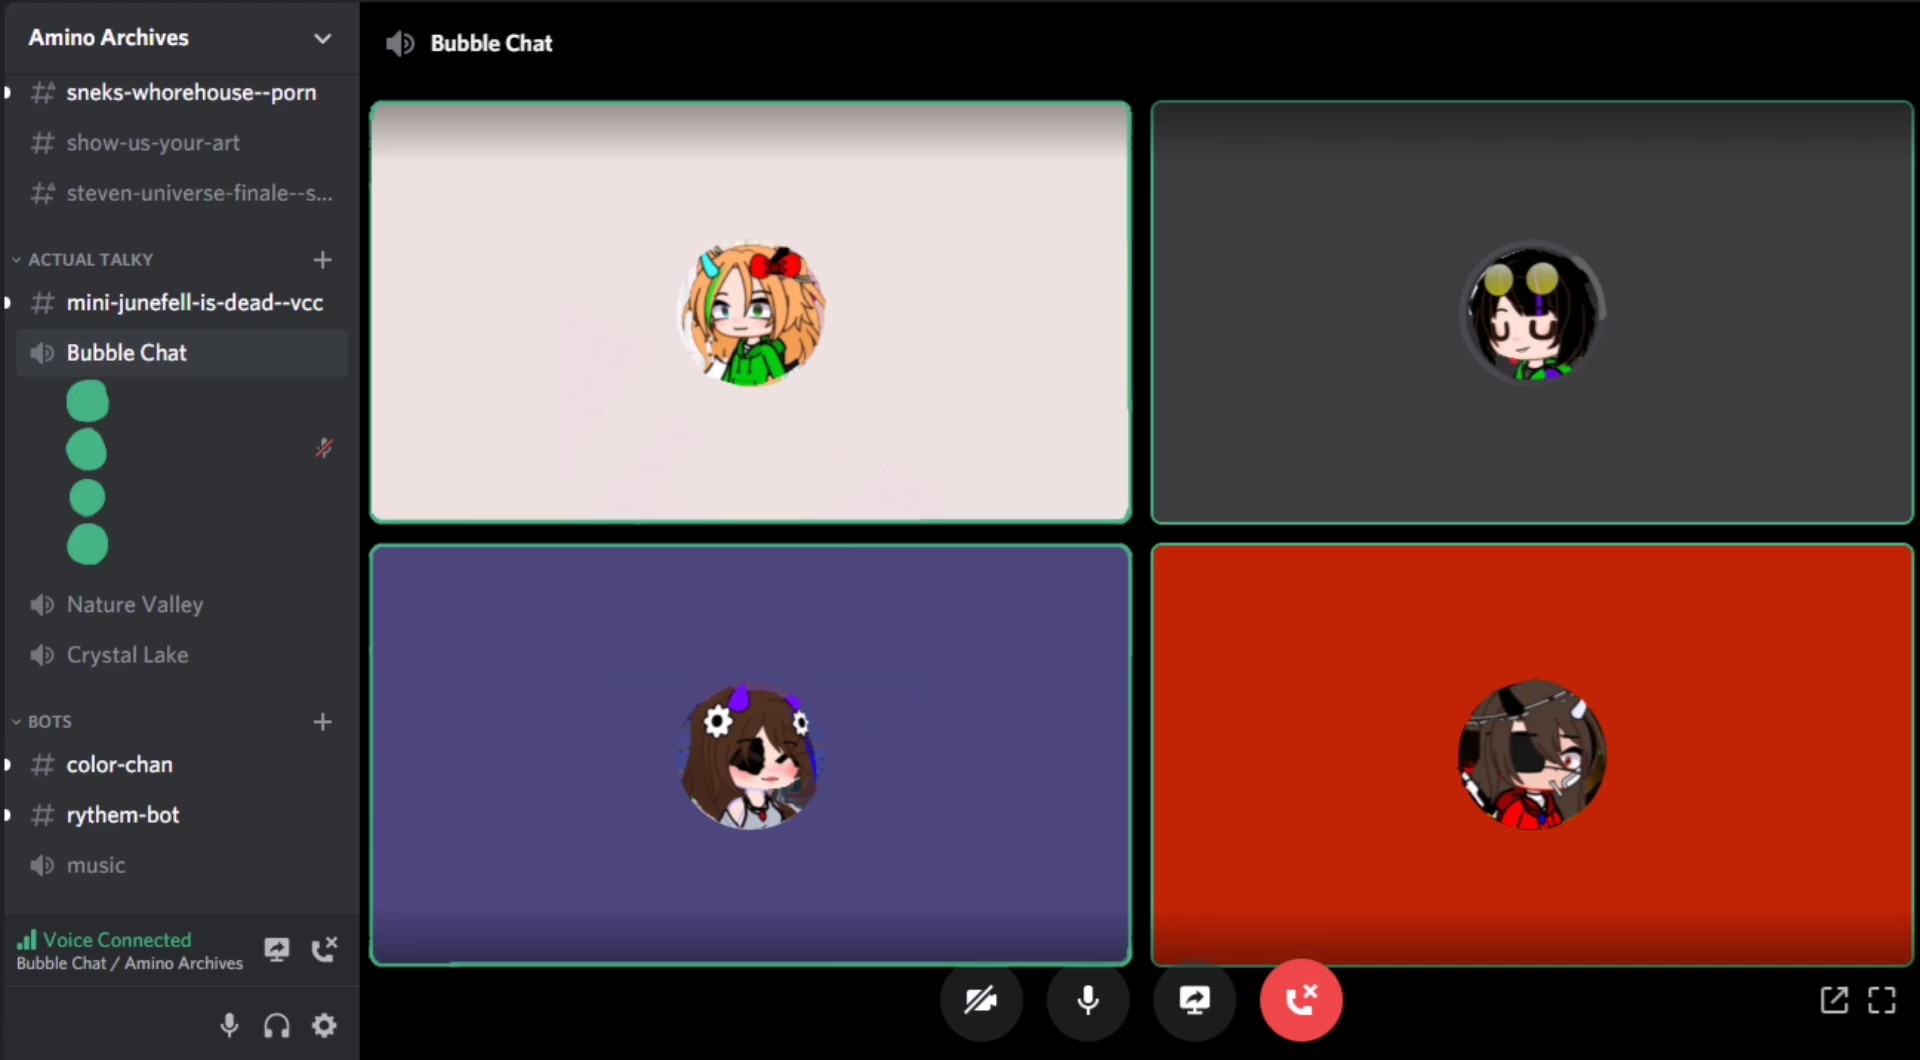Share your screen from call controls
The width and height of the screenshot is (1920, 1060).
pos(1194,1000)
